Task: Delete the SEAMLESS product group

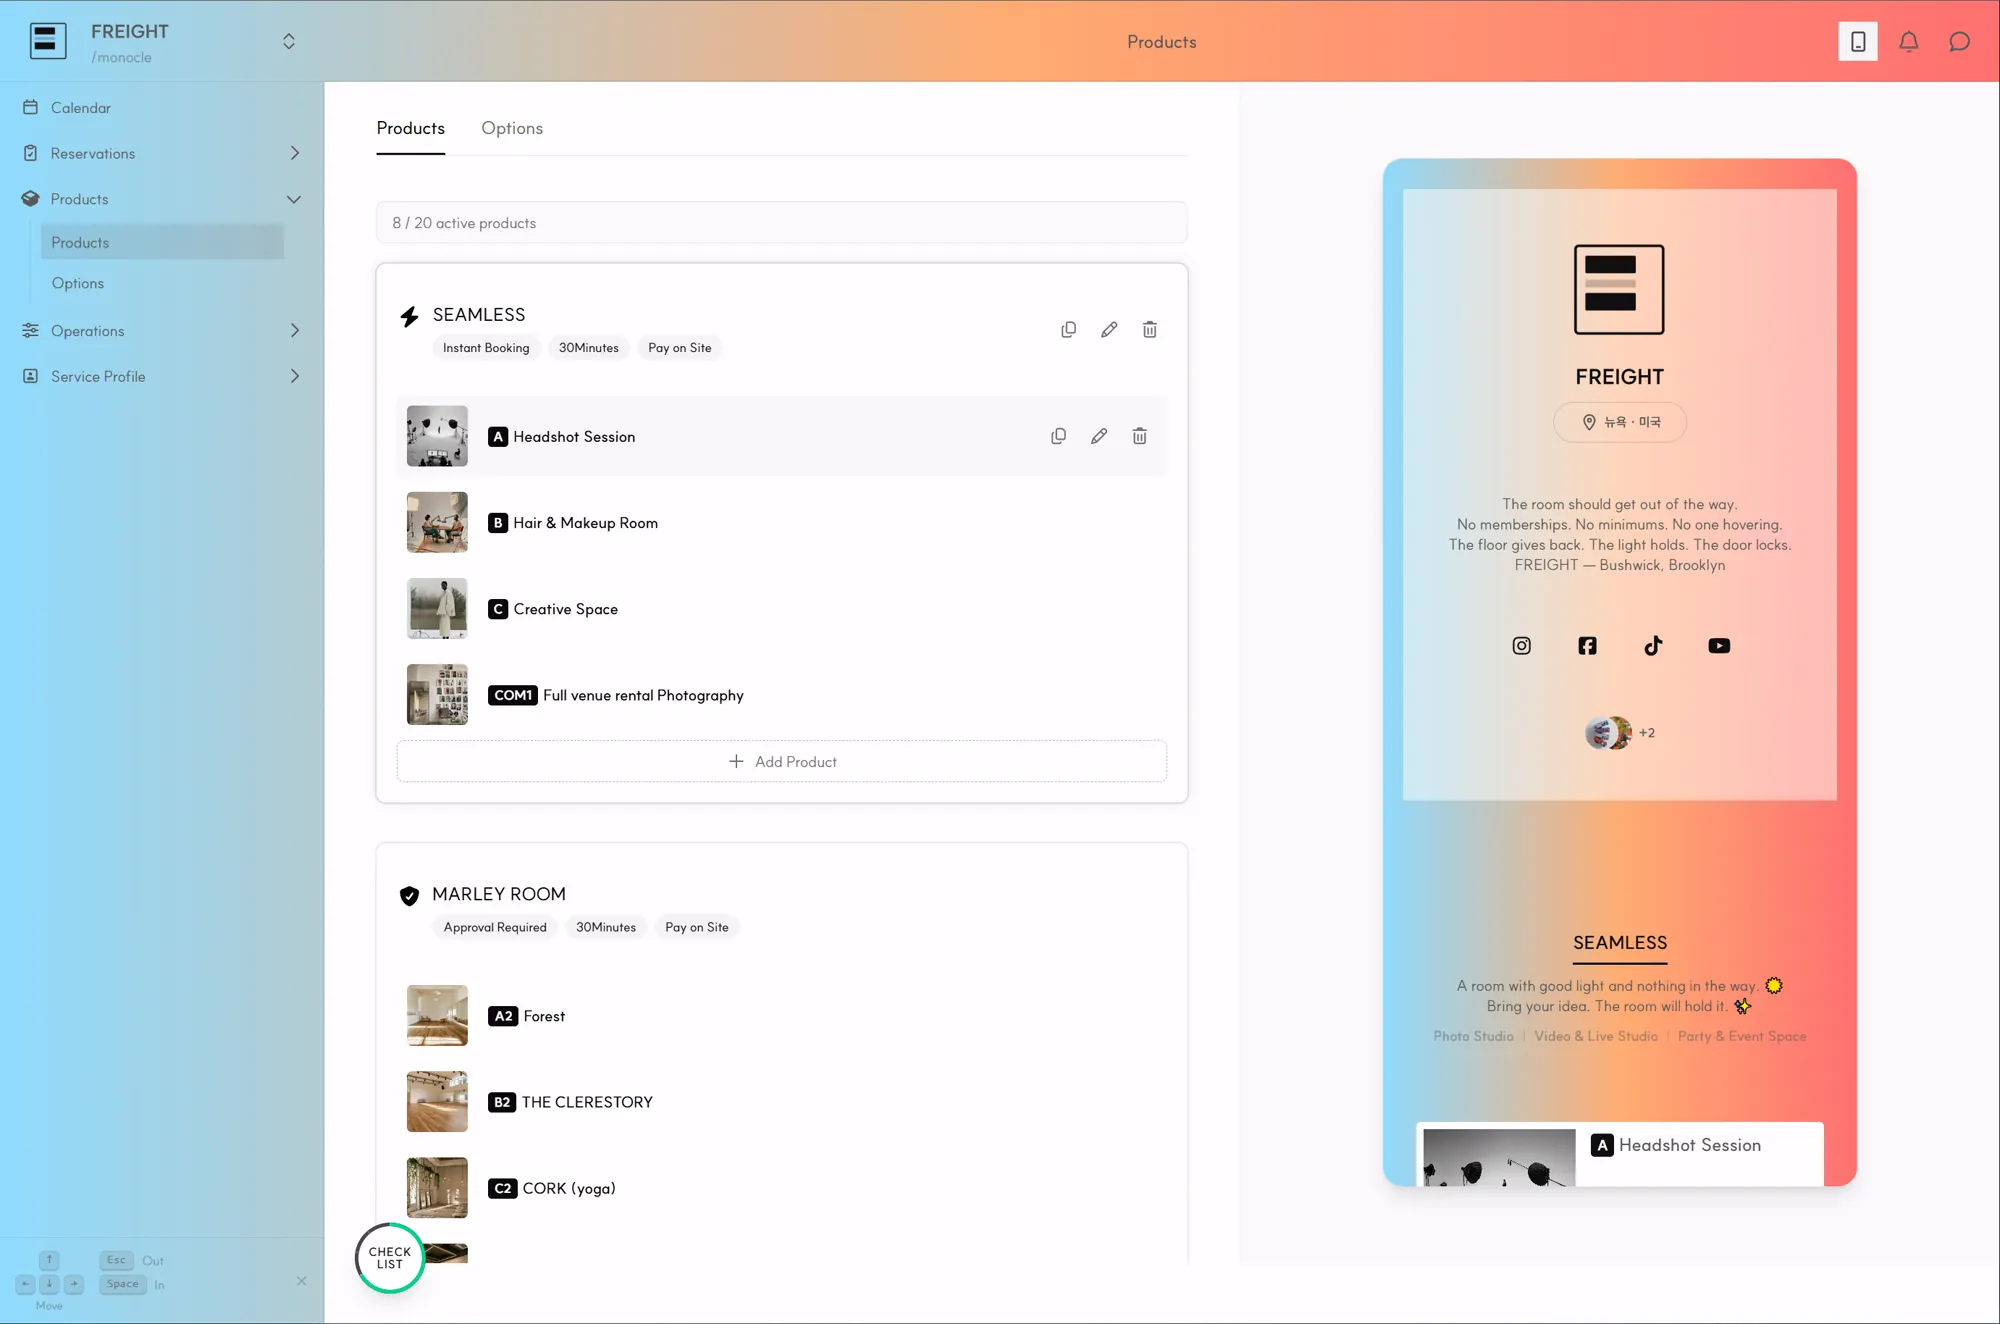Action: tap(1150, 329)
